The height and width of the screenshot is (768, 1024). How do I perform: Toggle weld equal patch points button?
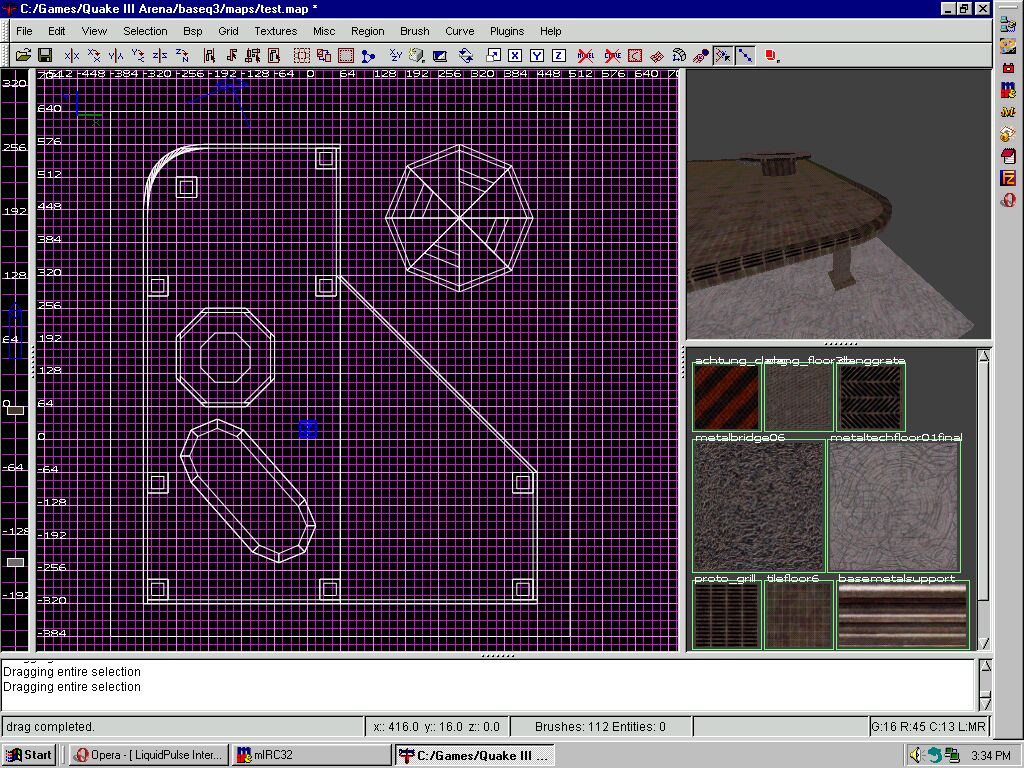coord(723,56)
